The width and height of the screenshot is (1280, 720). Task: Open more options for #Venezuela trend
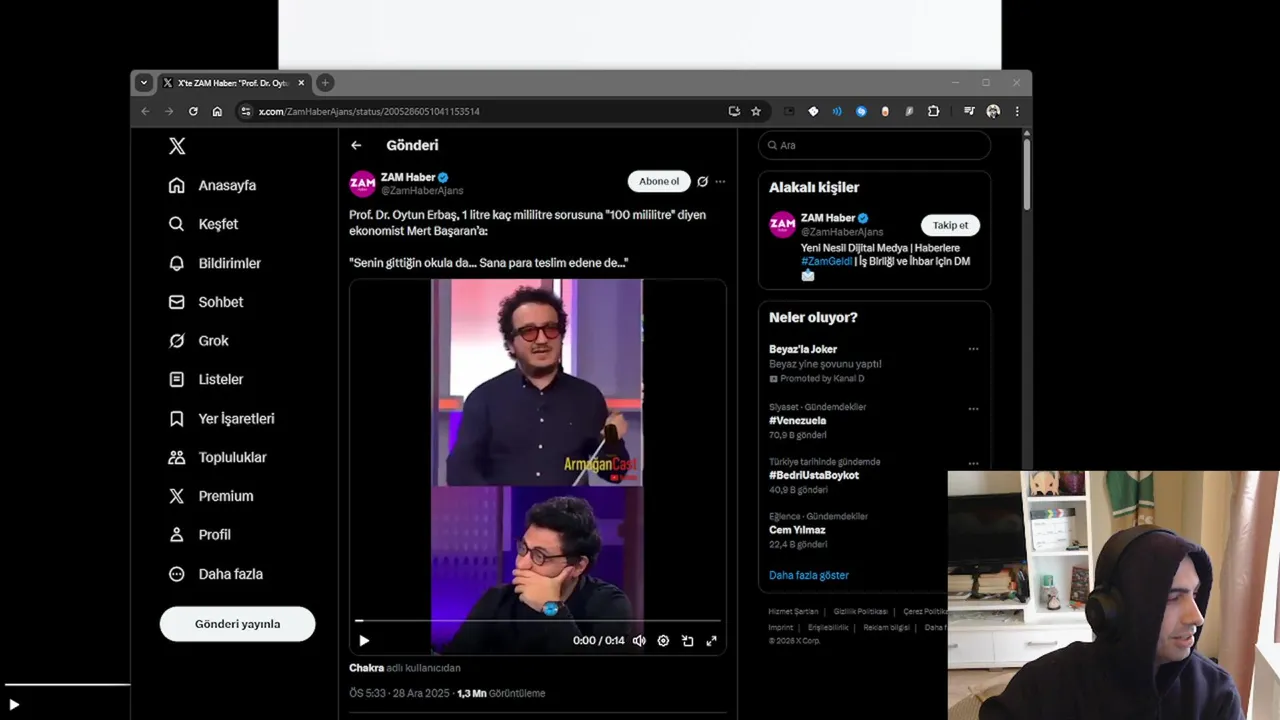(x=973, y=409)
